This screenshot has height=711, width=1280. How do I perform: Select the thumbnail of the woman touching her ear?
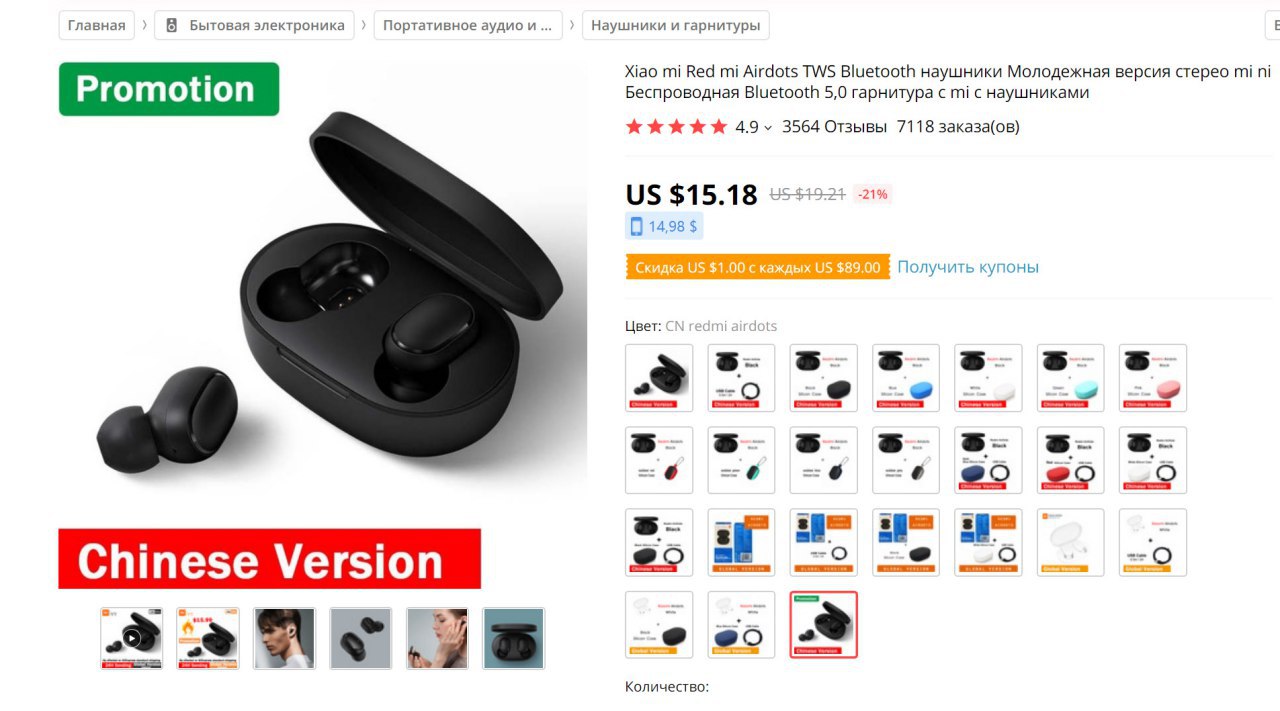(437, 638)
